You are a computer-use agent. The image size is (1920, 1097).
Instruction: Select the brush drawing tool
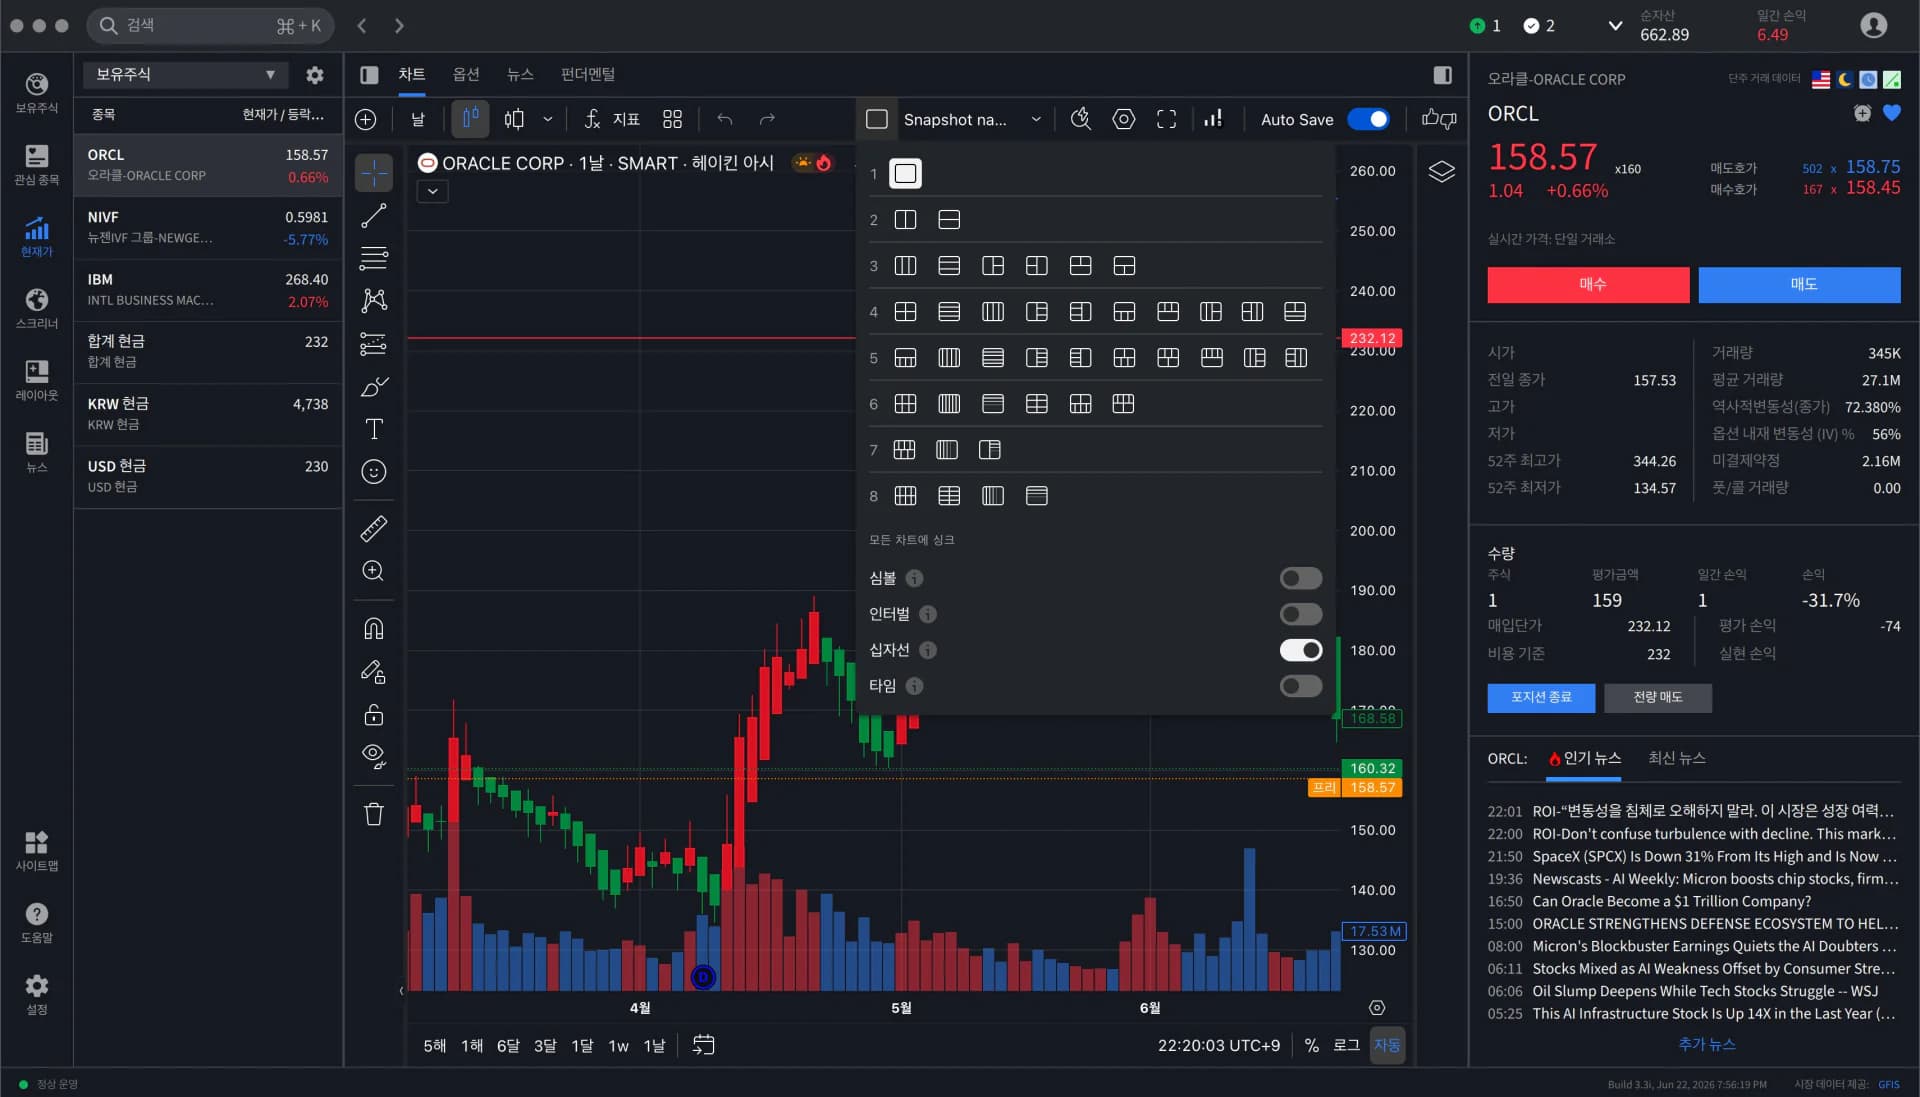coord(374,387)
